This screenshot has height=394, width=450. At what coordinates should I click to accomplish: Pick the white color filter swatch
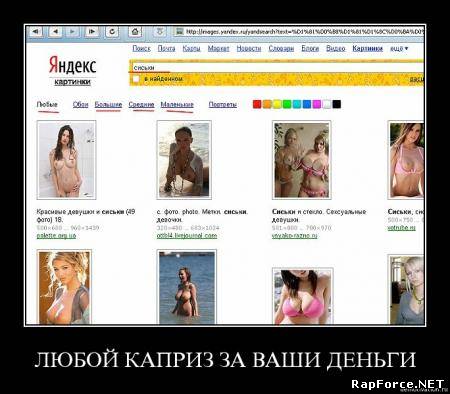click(x=327, y=104)
